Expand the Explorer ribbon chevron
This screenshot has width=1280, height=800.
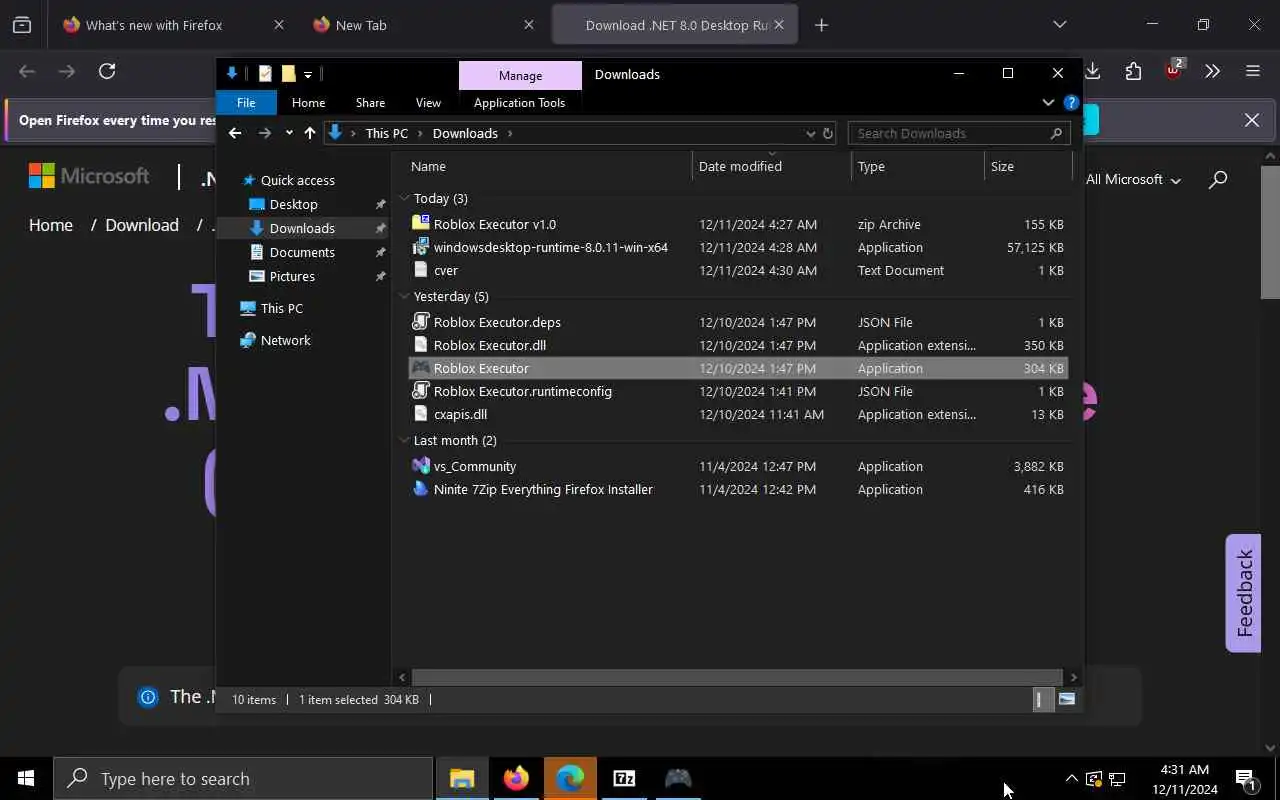[1048, 102]
